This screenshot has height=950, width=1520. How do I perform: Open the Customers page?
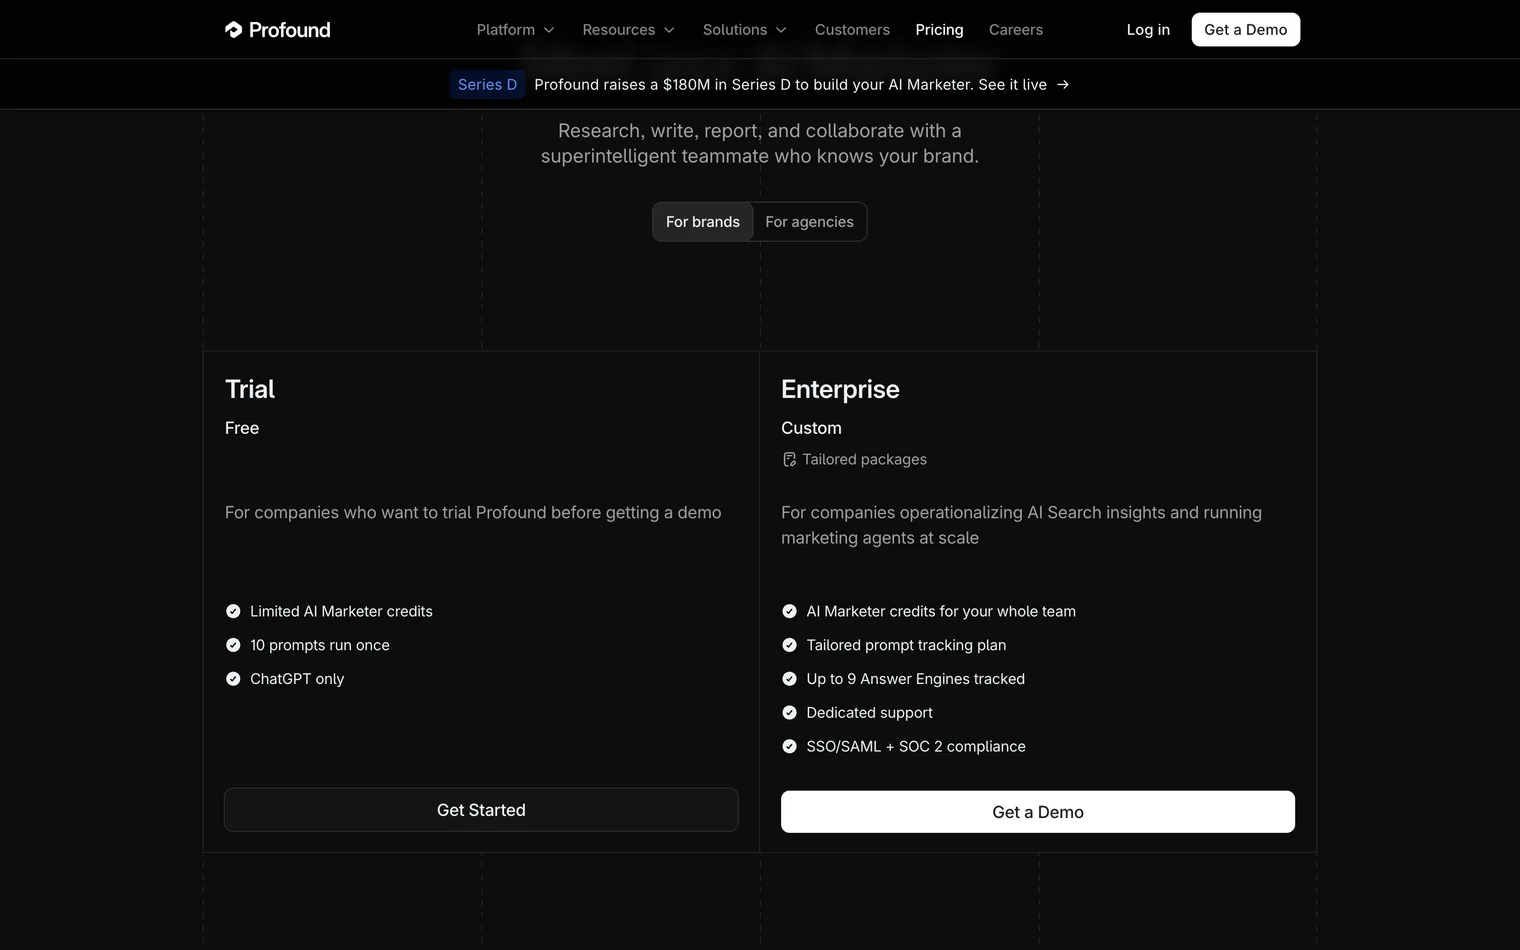click(x=852, y=30)
